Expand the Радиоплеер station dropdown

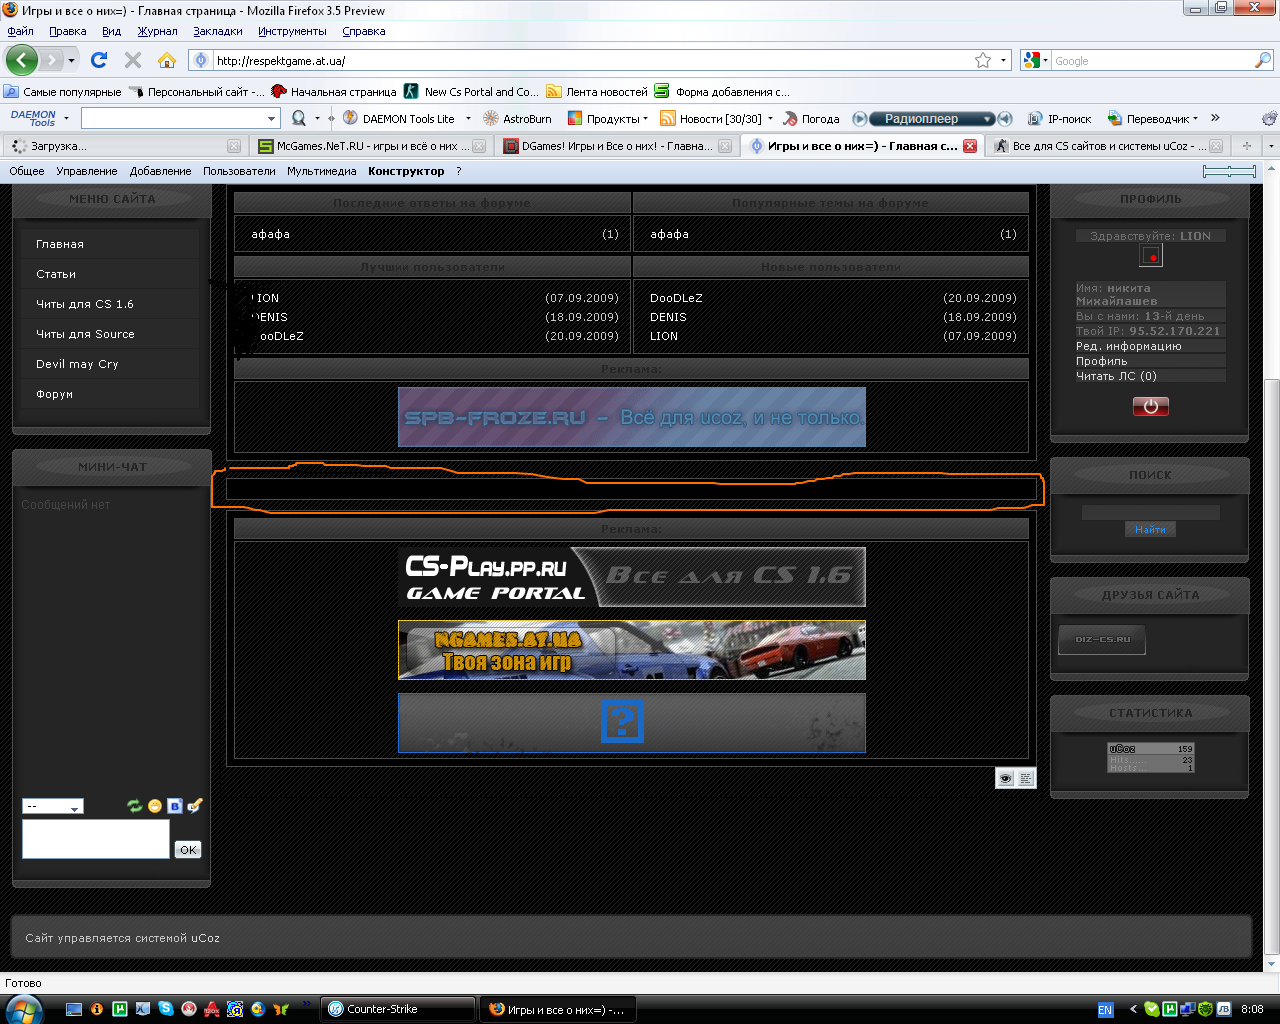tap(988, 118)
